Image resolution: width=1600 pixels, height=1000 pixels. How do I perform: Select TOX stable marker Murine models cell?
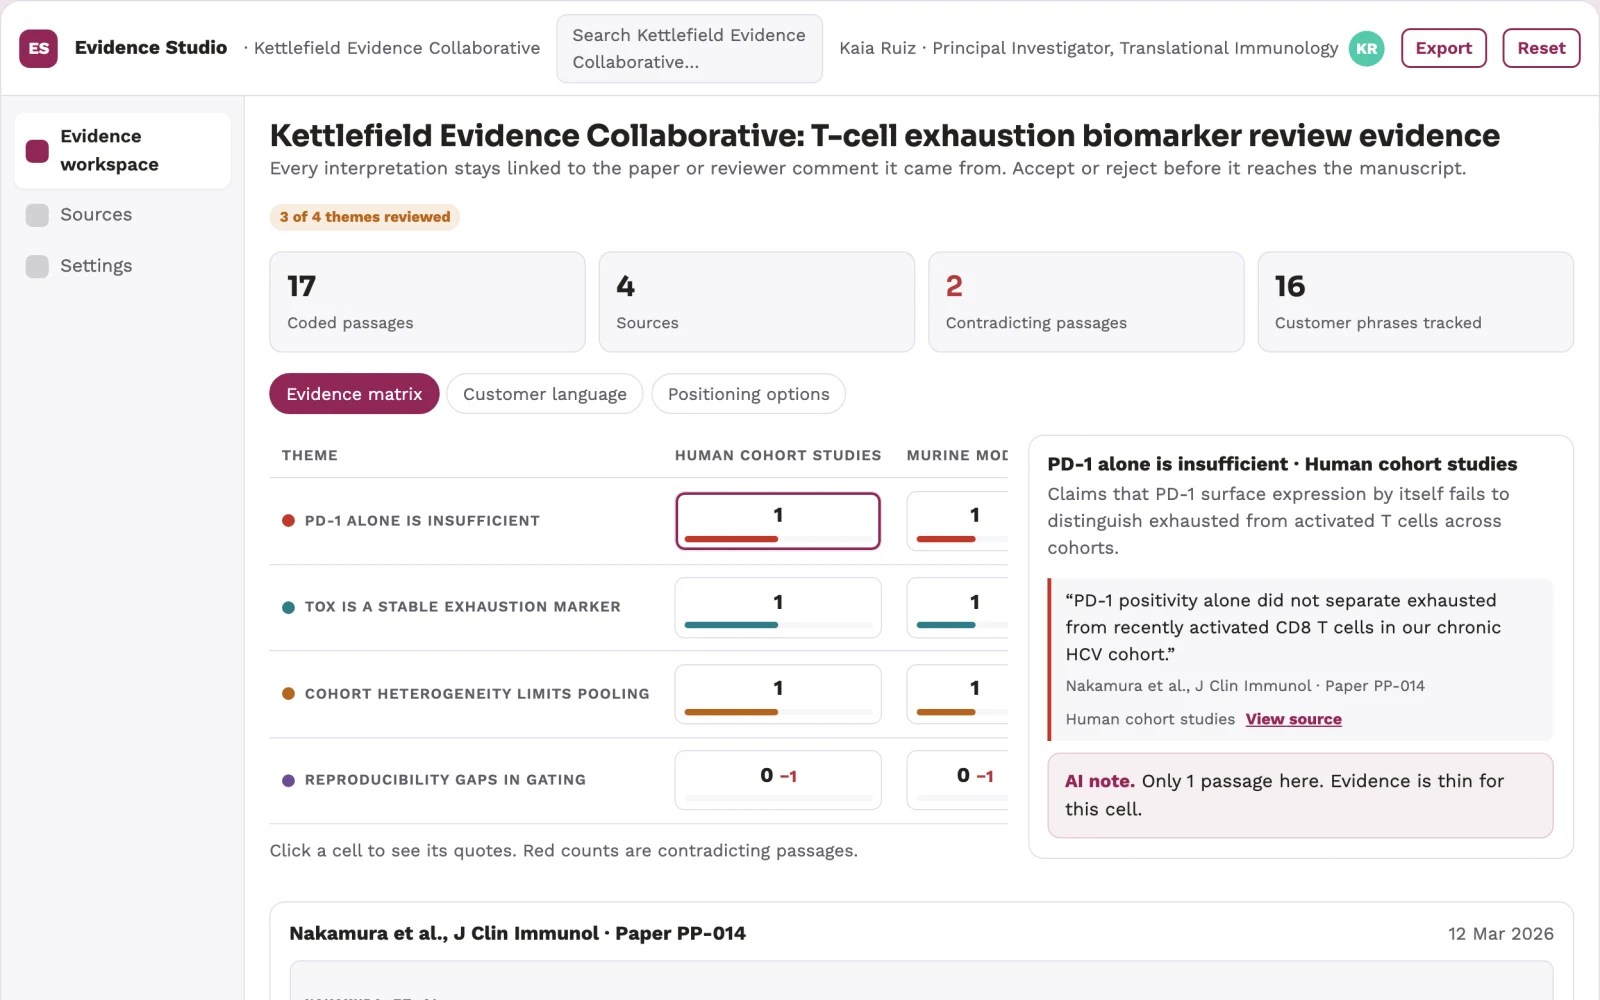(x=957, y=608)
